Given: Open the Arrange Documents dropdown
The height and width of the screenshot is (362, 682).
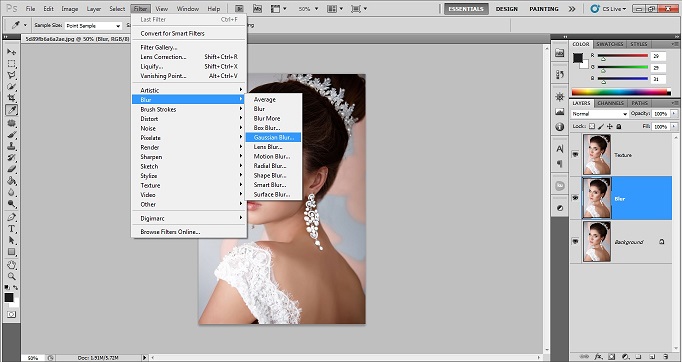Looking at the screenshot, I should (334, 9).
